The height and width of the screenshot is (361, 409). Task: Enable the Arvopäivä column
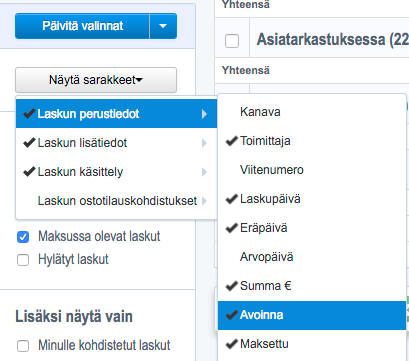pyautogui.click(x=312, y=257)
